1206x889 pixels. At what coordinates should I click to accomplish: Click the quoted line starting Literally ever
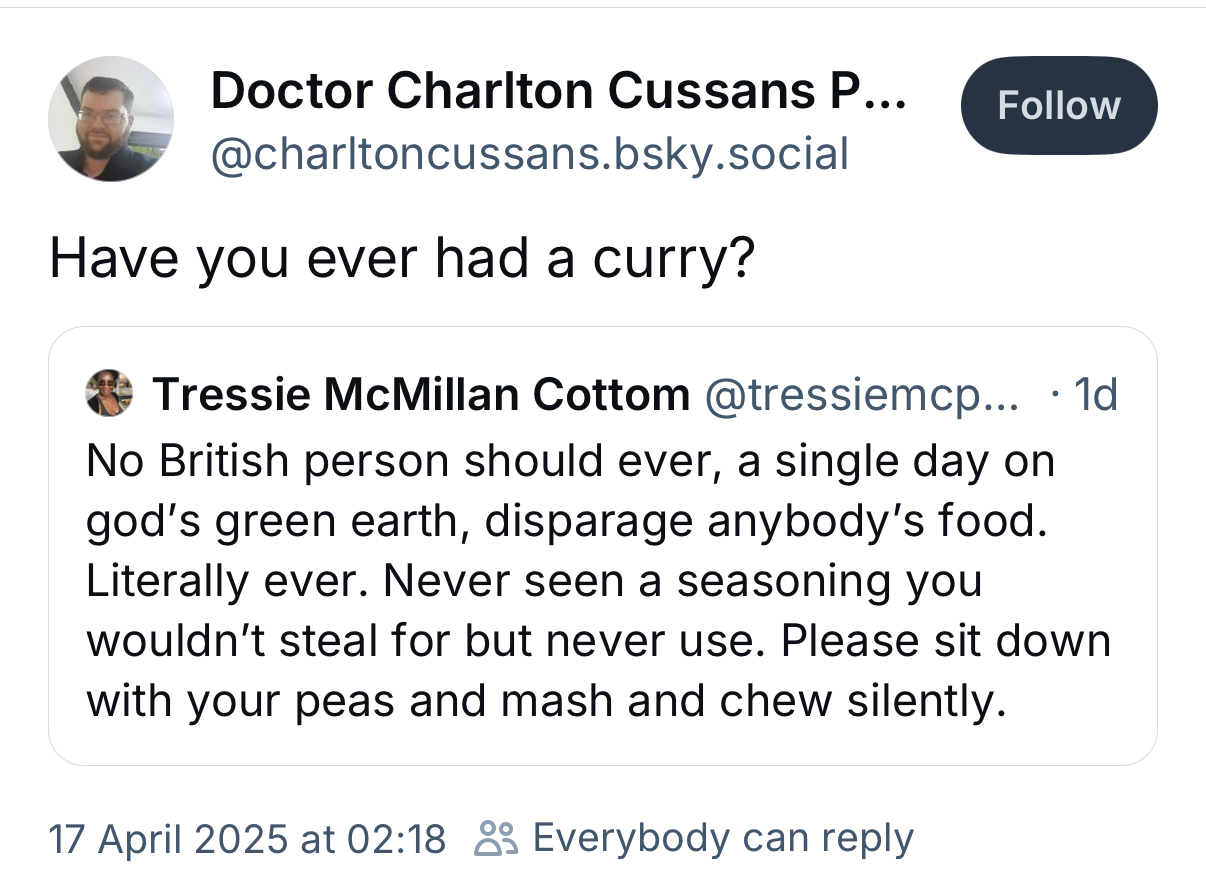[x=533, y=580]
